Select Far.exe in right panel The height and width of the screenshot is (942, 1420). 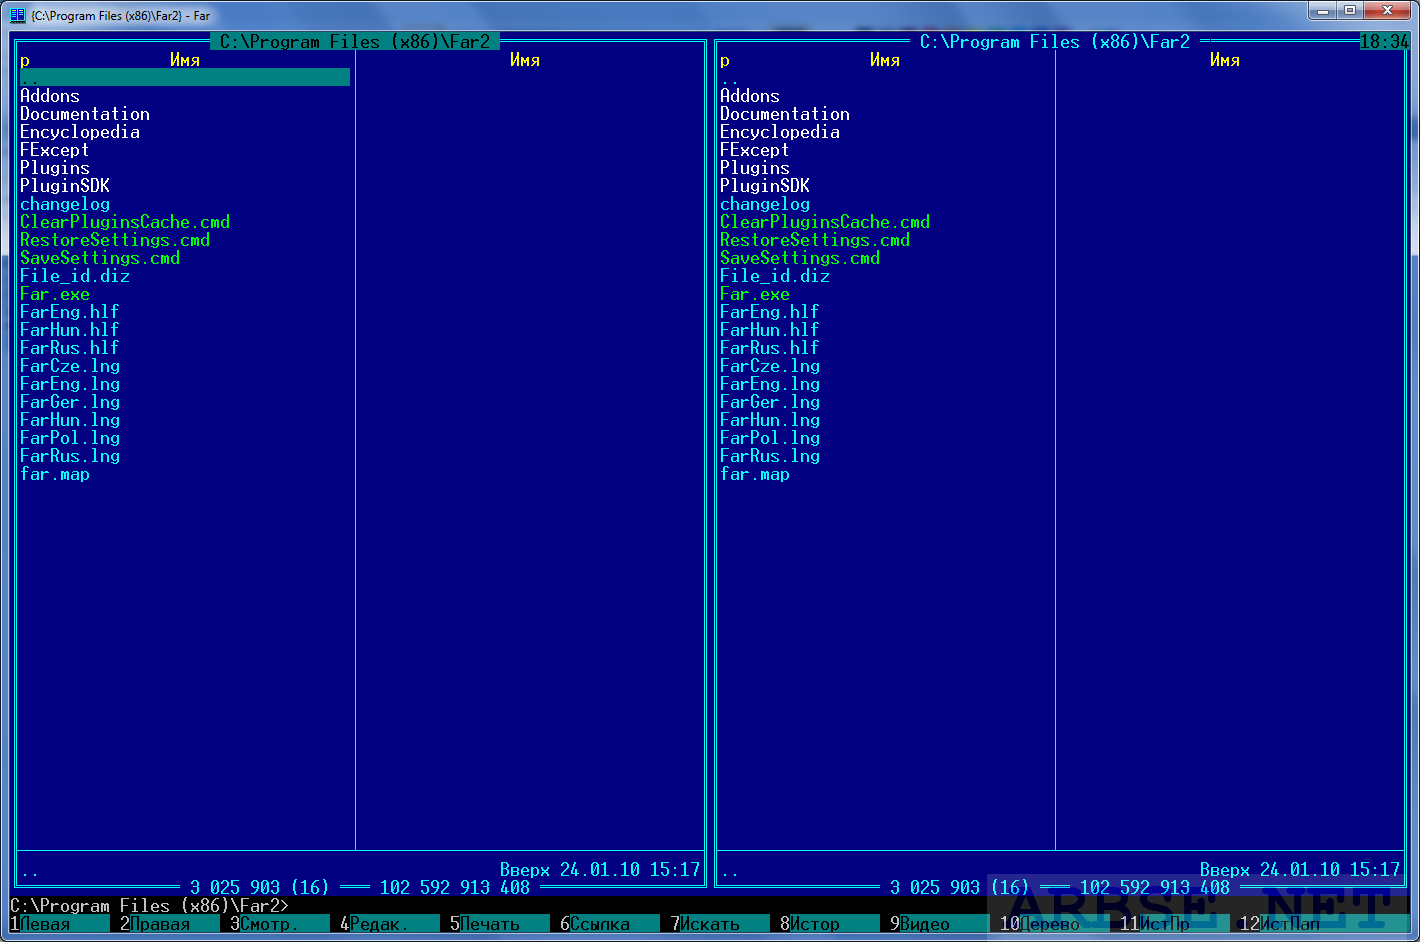(755, 294)
